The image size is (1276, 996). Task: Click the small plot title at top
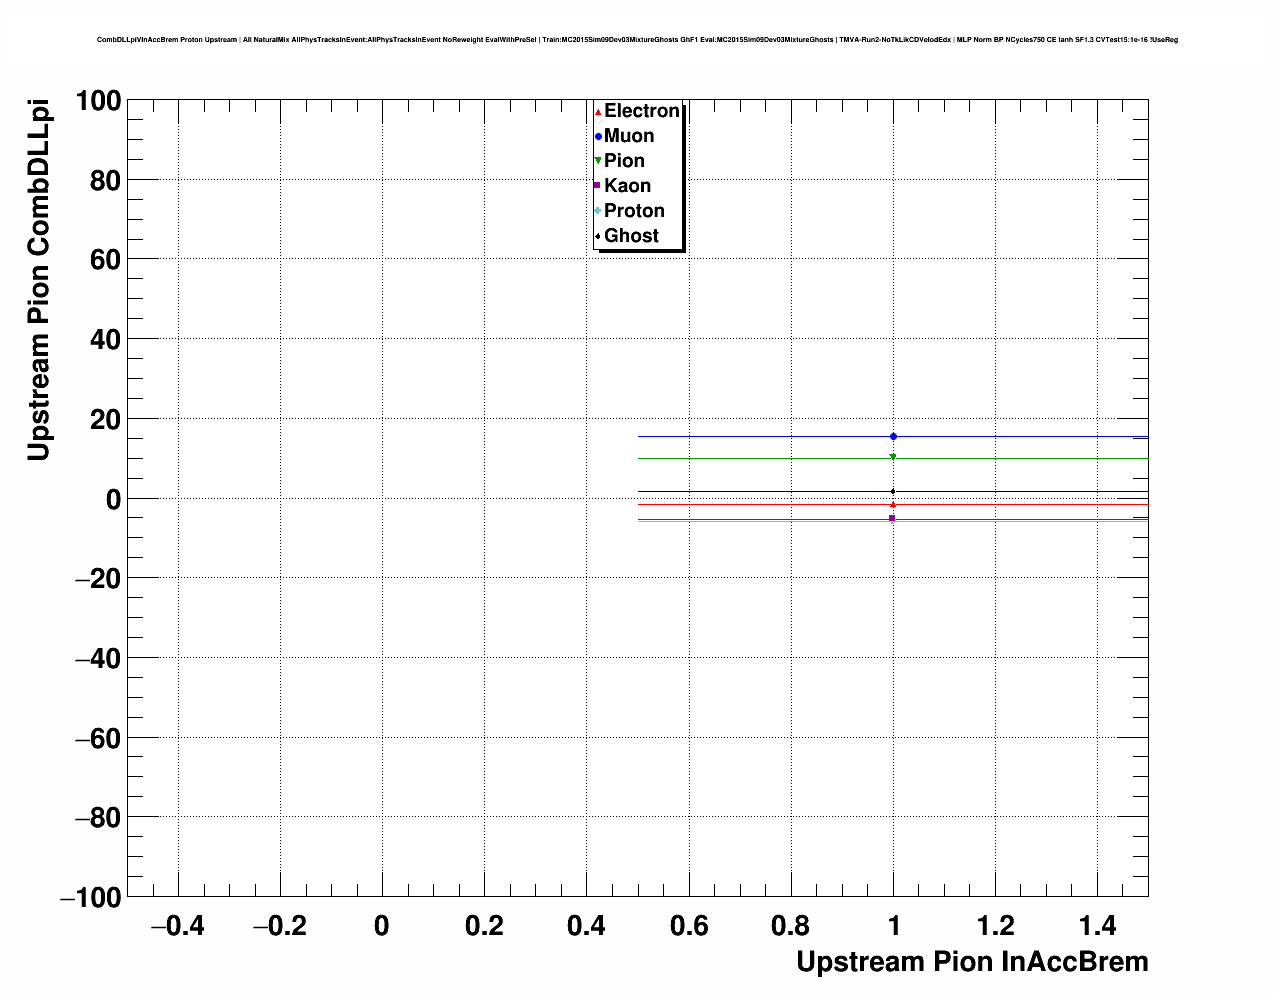(637, 40)
